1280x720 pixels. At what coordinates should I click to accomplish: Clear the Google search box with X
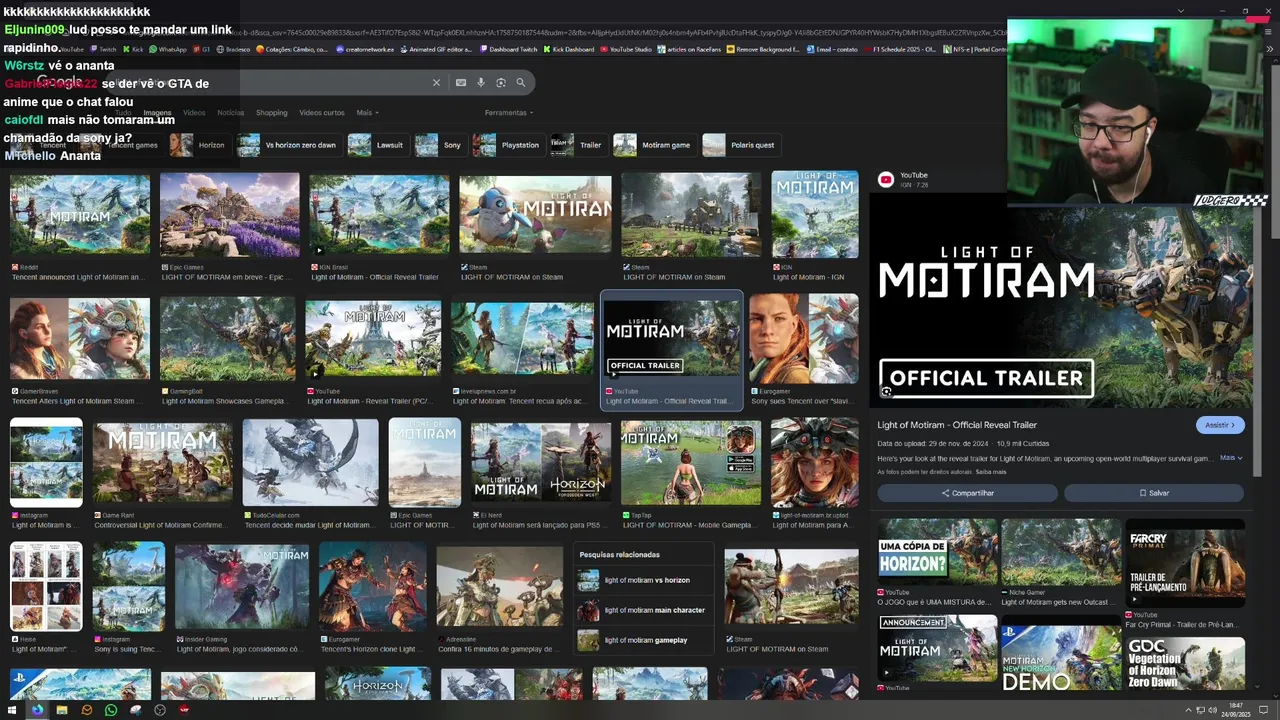tap(436, 83)
